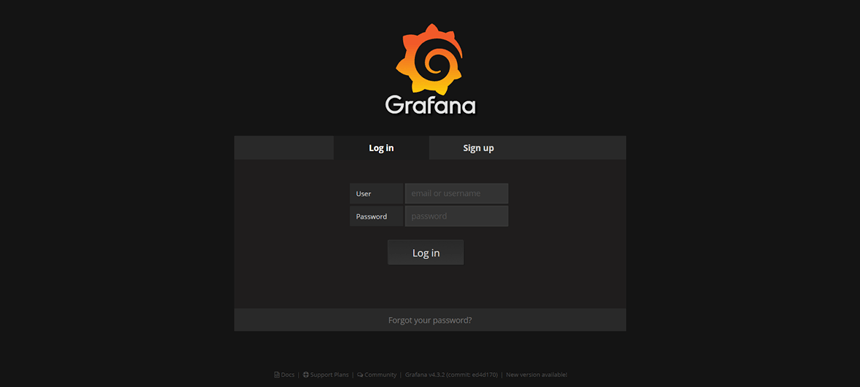Open the Support Plans footer link text
860x387 pixels.
(x=329, y=375)
